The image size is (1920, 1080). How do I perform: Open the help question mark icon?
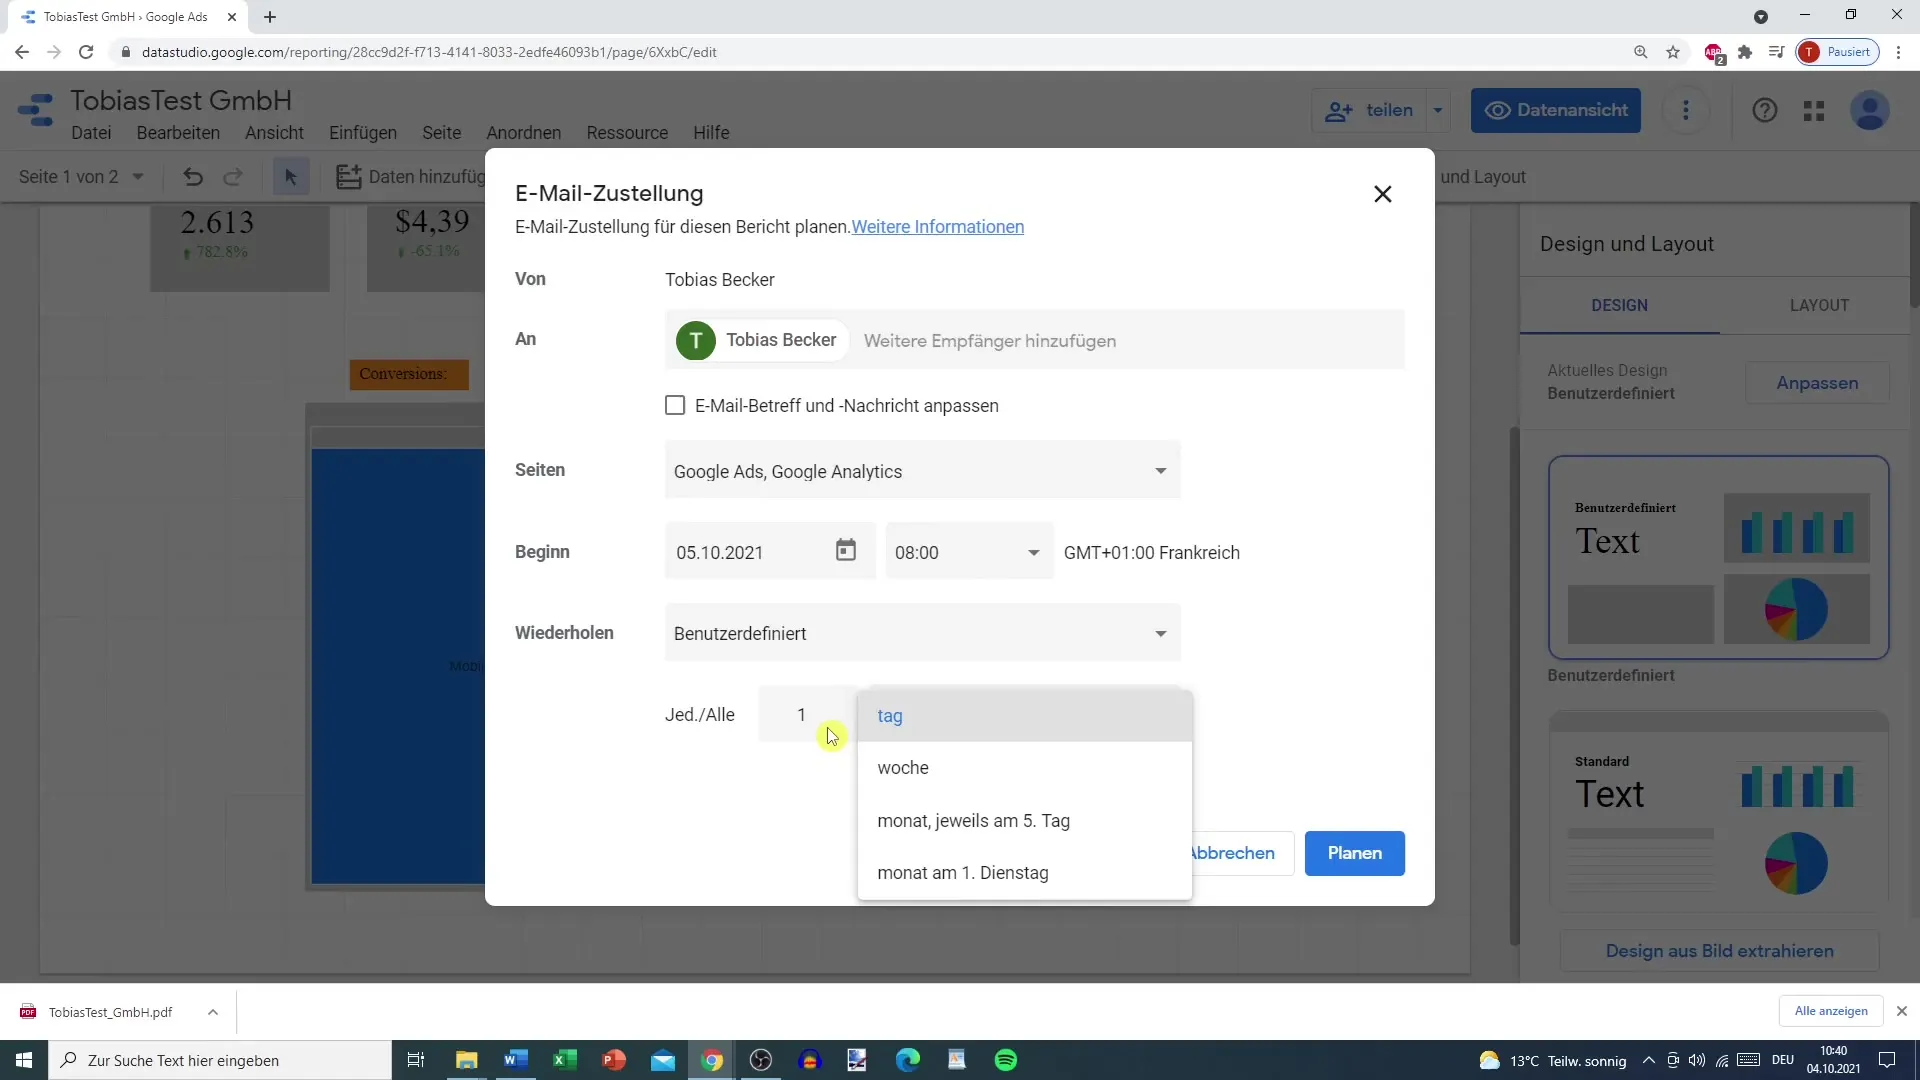[x=1764, y=111]
